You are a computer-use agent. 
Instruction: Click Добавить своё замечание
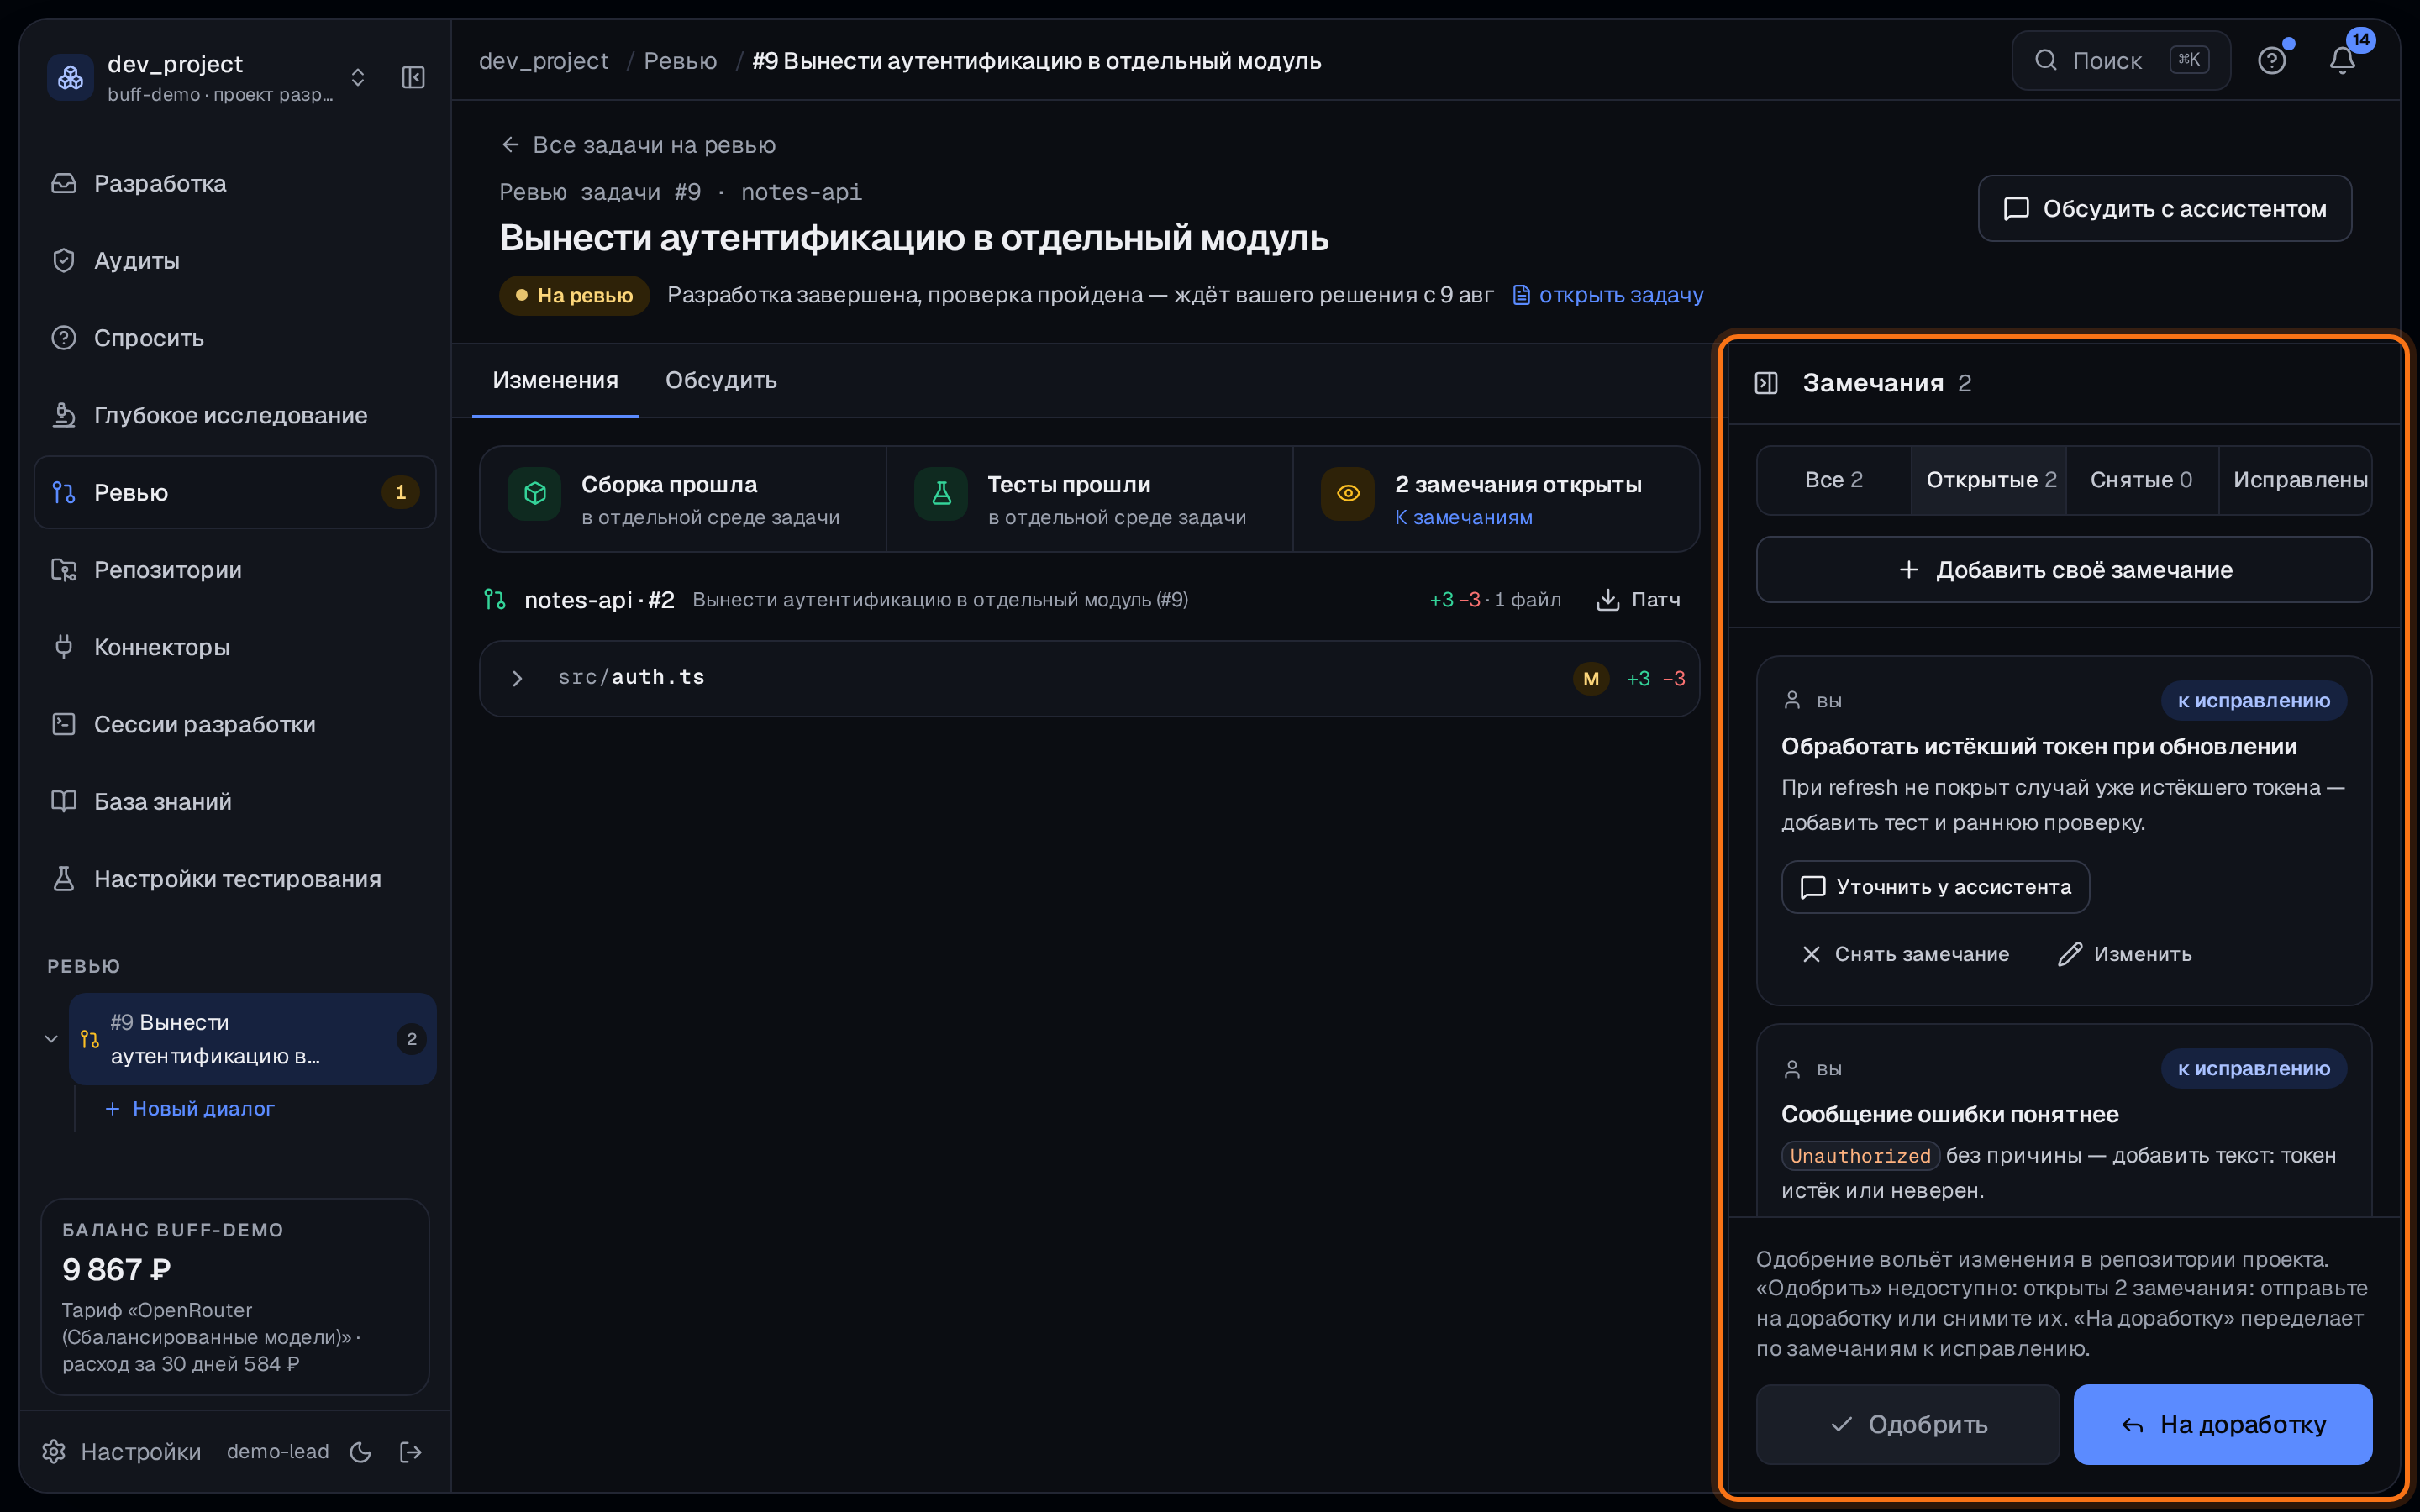pos(2064,570)
